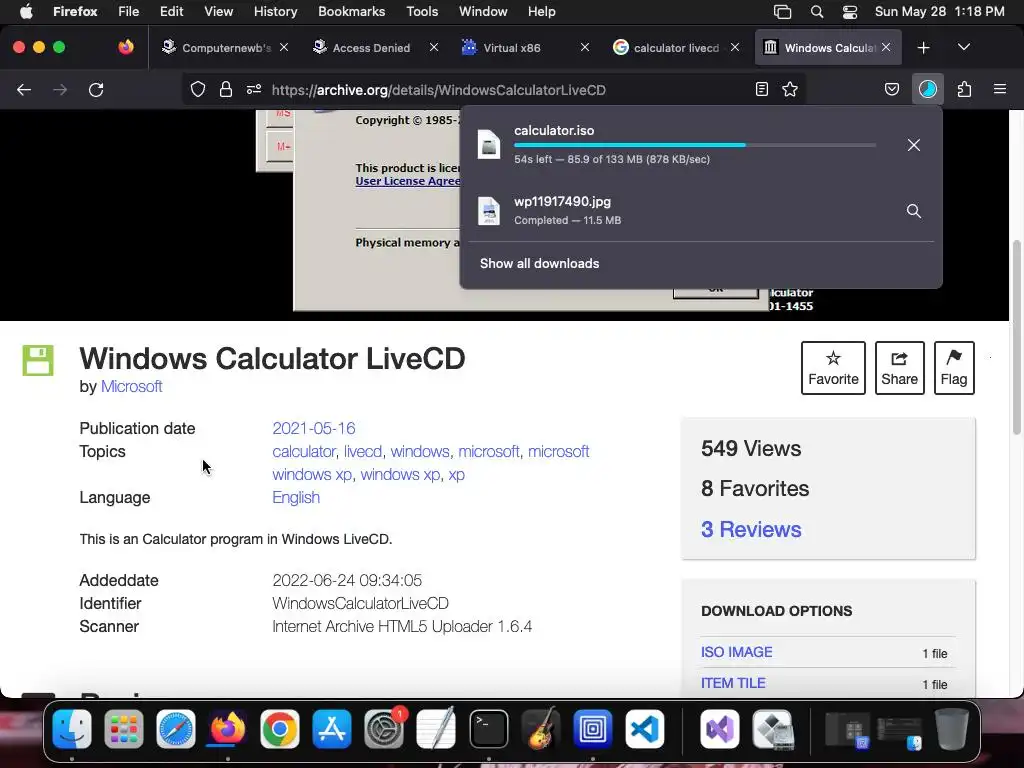Click Show all downloads
The height and width of the screenshot is (768, 1024).
click(539, 263)
